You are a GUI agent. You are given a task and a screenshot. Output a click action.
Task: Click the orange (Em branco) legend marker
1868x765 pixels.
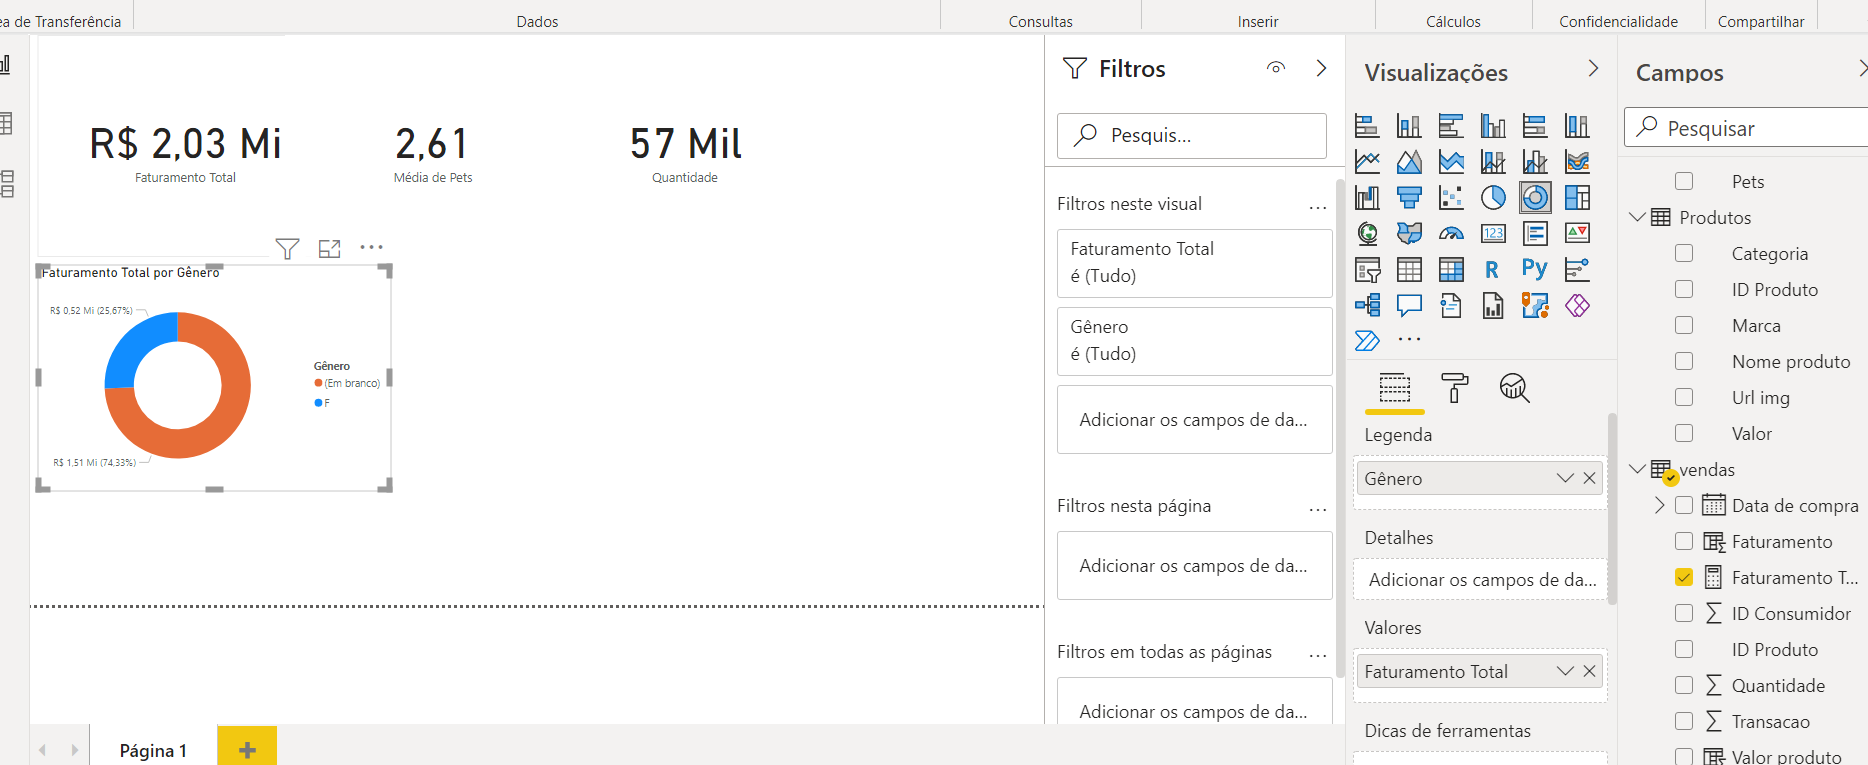pos(318,383)
